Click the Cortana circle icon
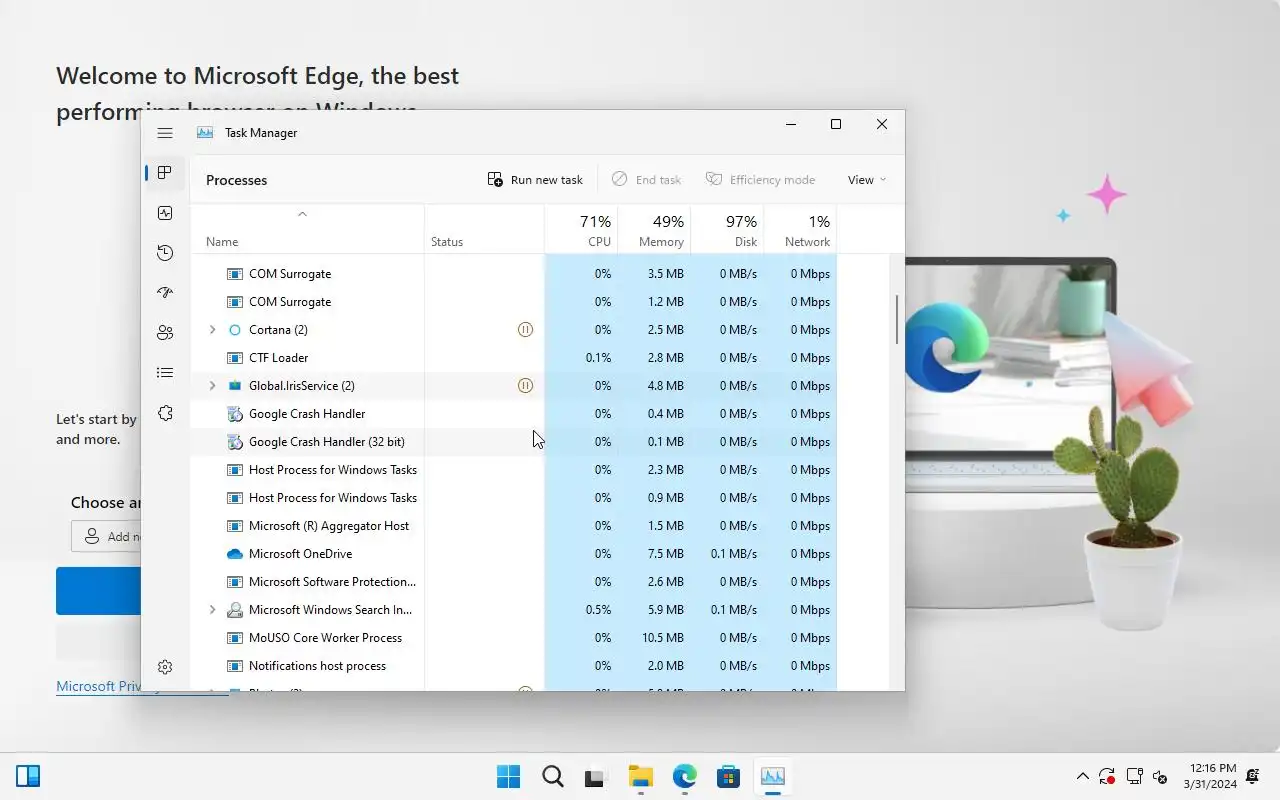This screenshot has width=1280, height=800. tap(235, 329)
